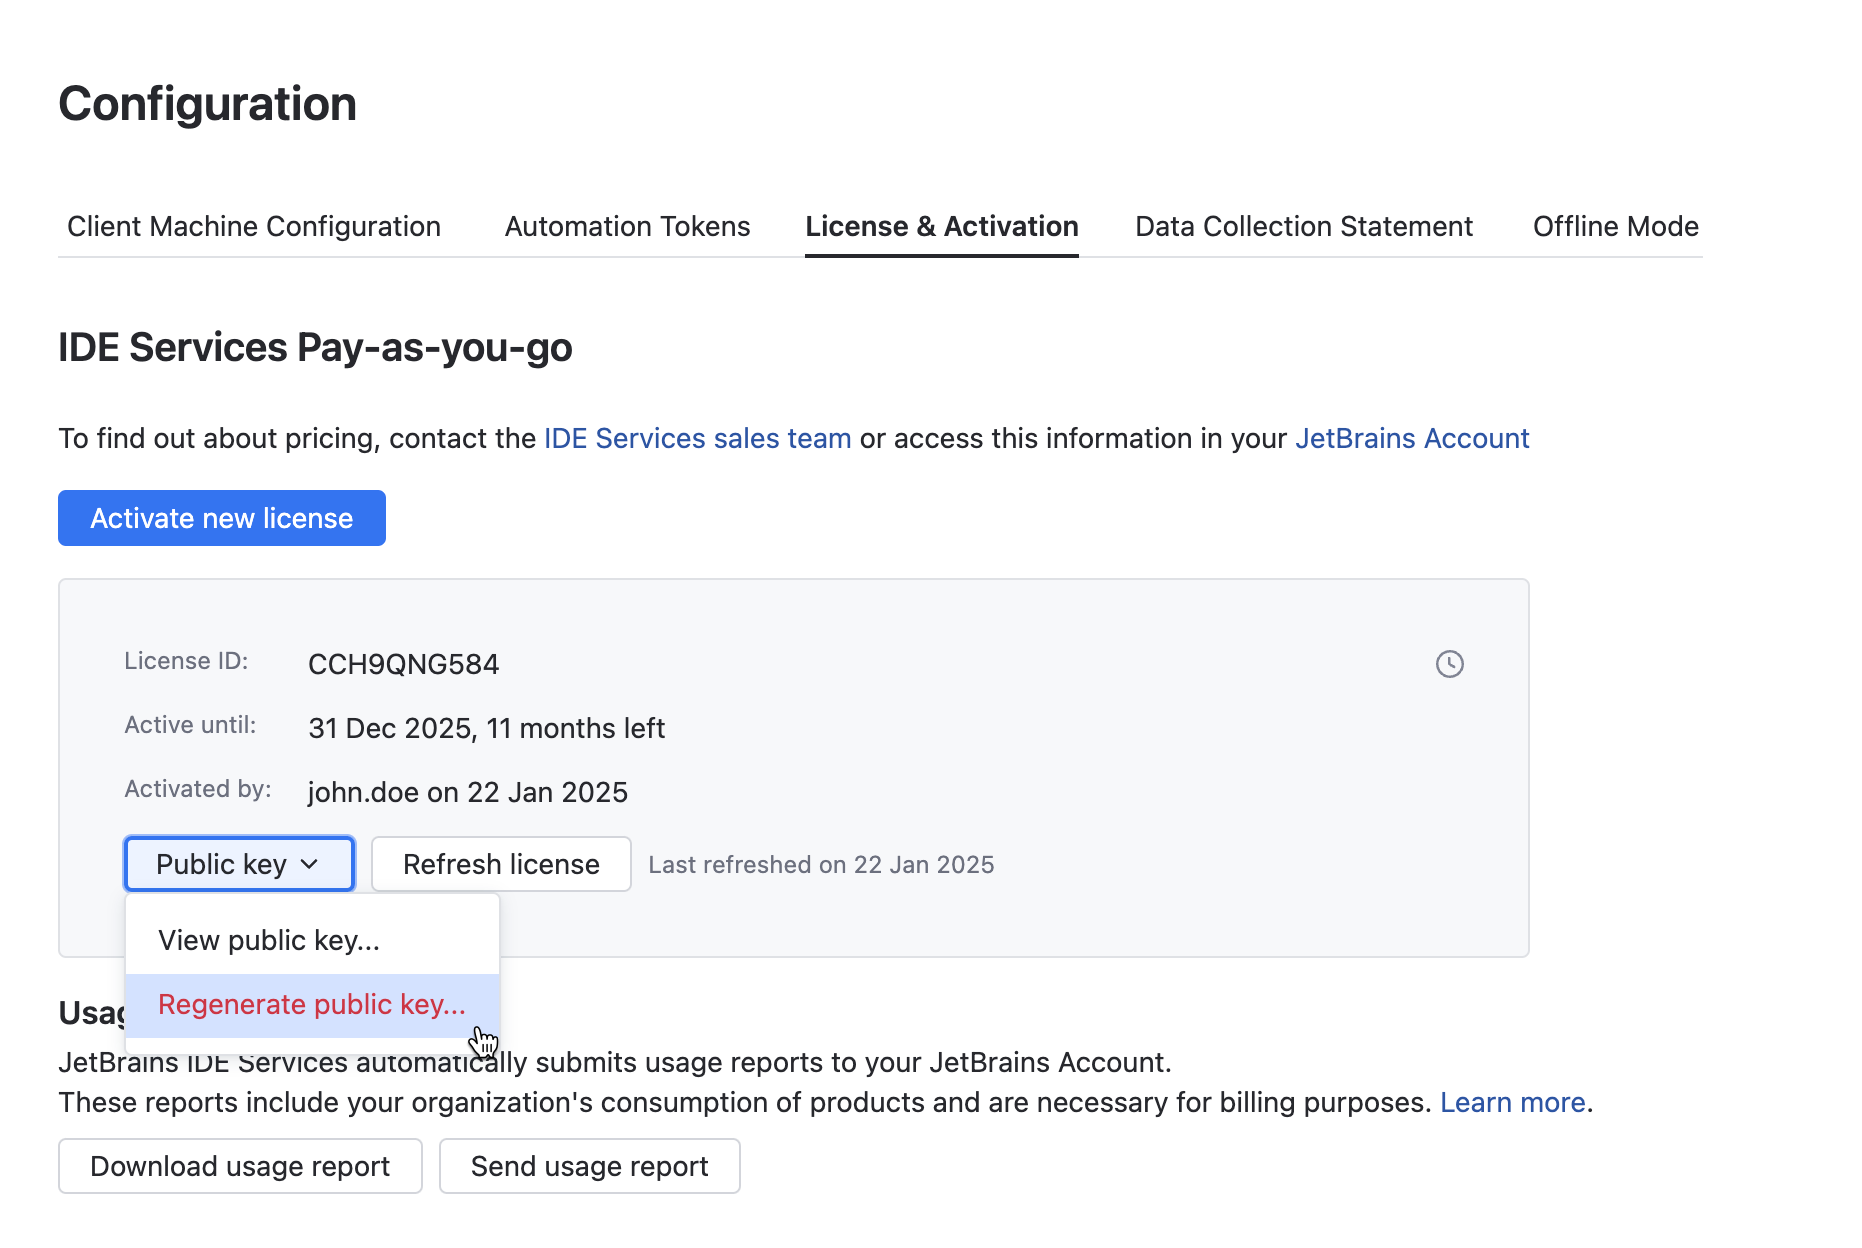The image size is (1862, 1248).
Task: Follow the JetBrains Account link
Action: click(1412, 438)
